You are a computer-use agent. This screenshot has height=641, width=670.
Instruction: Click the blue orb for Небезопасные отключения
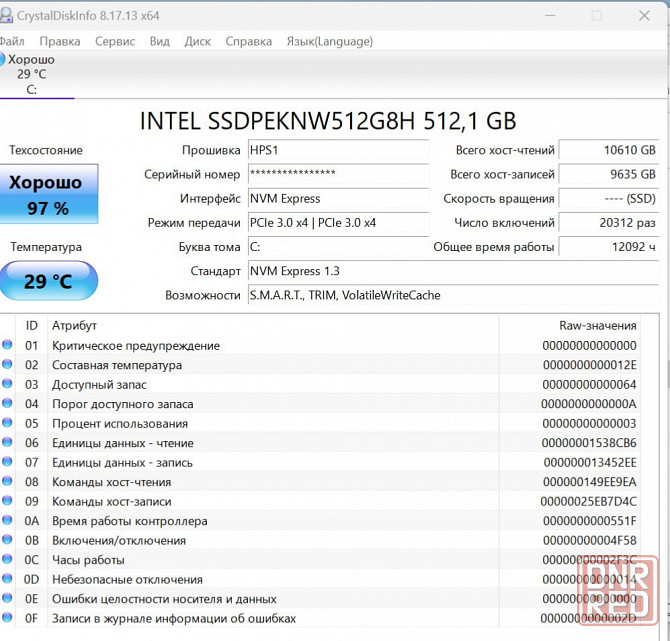8,579
